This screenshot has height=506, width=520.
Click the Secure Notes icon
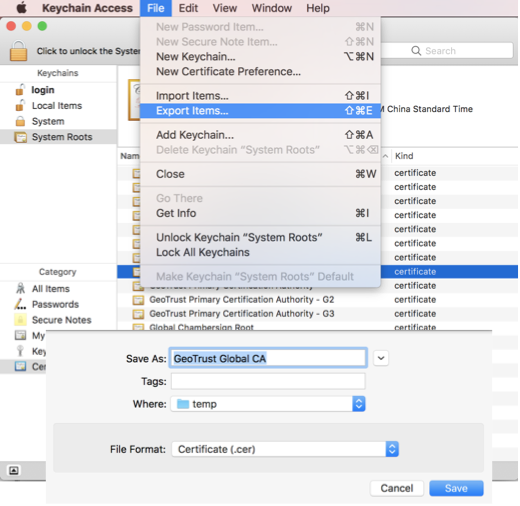20,320
